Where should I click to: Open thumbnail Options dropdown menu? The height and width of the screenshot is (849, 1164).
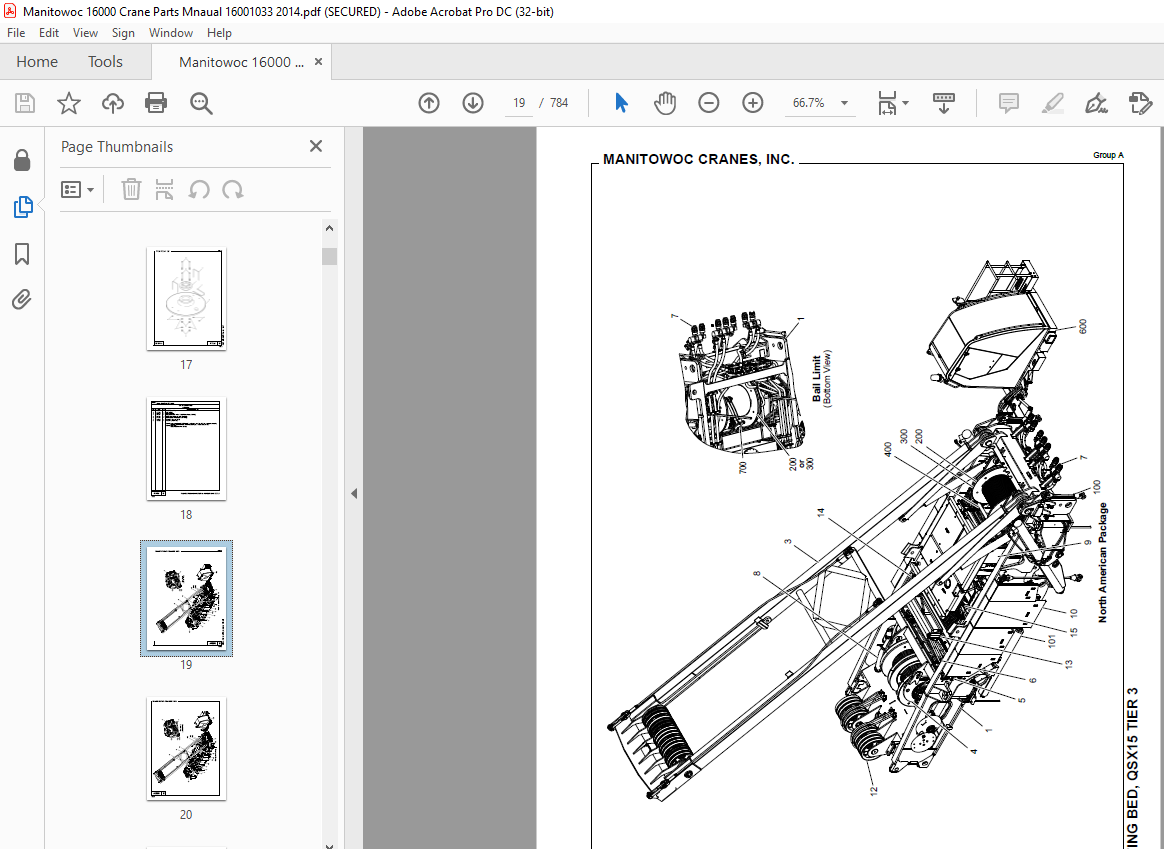[77, 190]
